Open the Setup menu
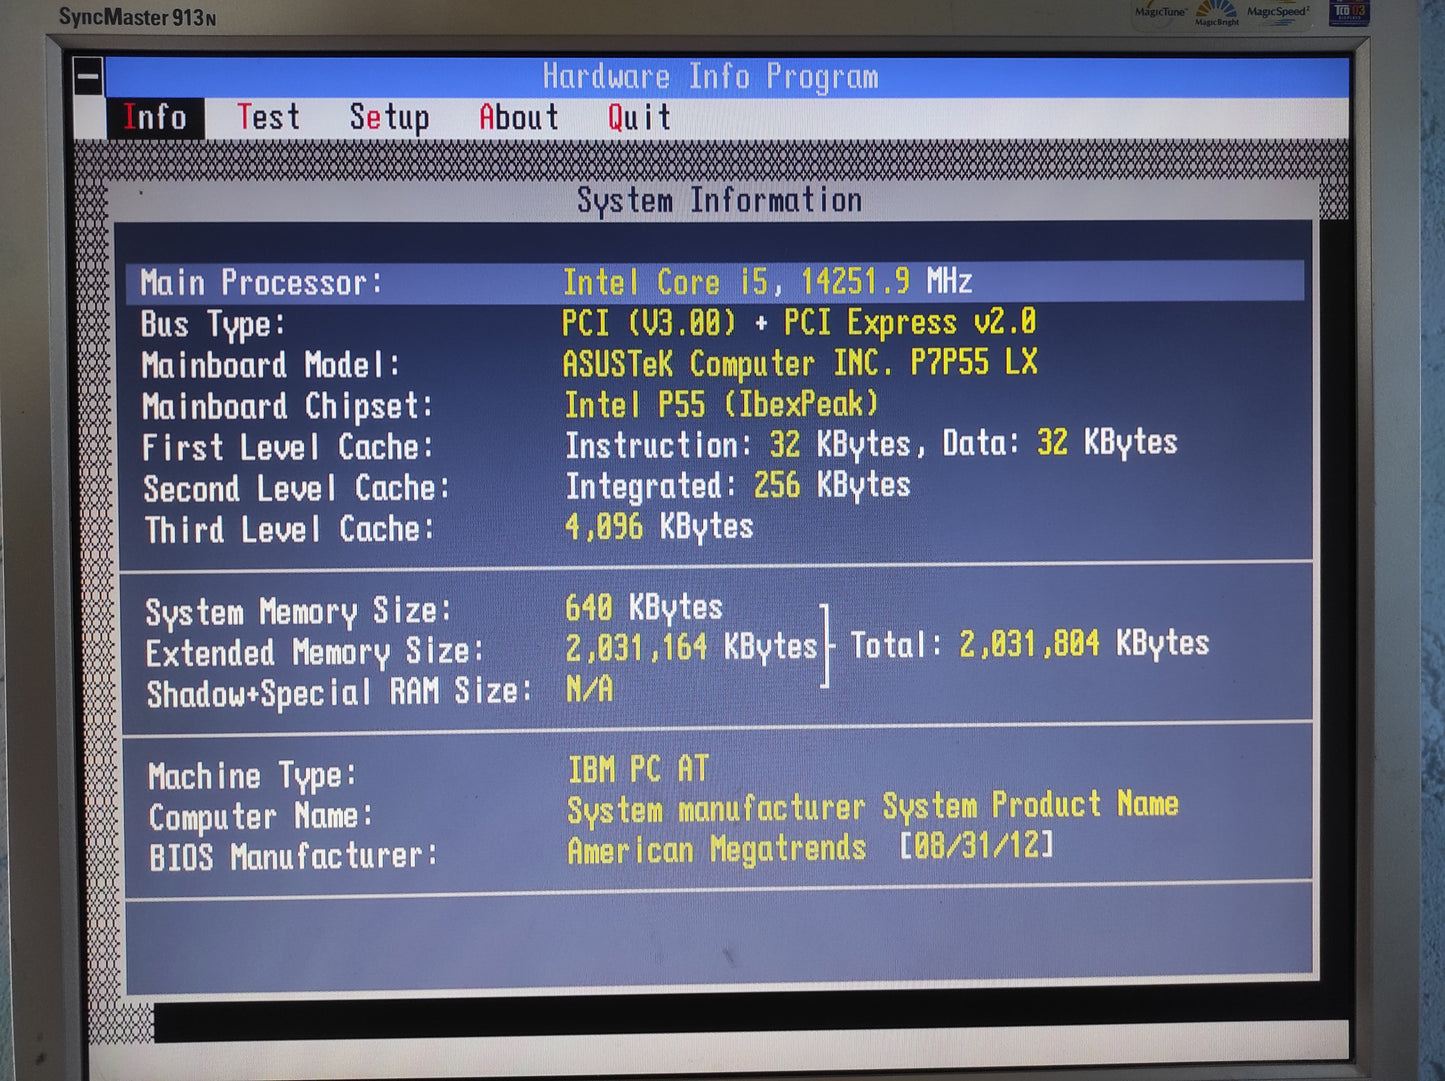 click(x=389, y=118)
